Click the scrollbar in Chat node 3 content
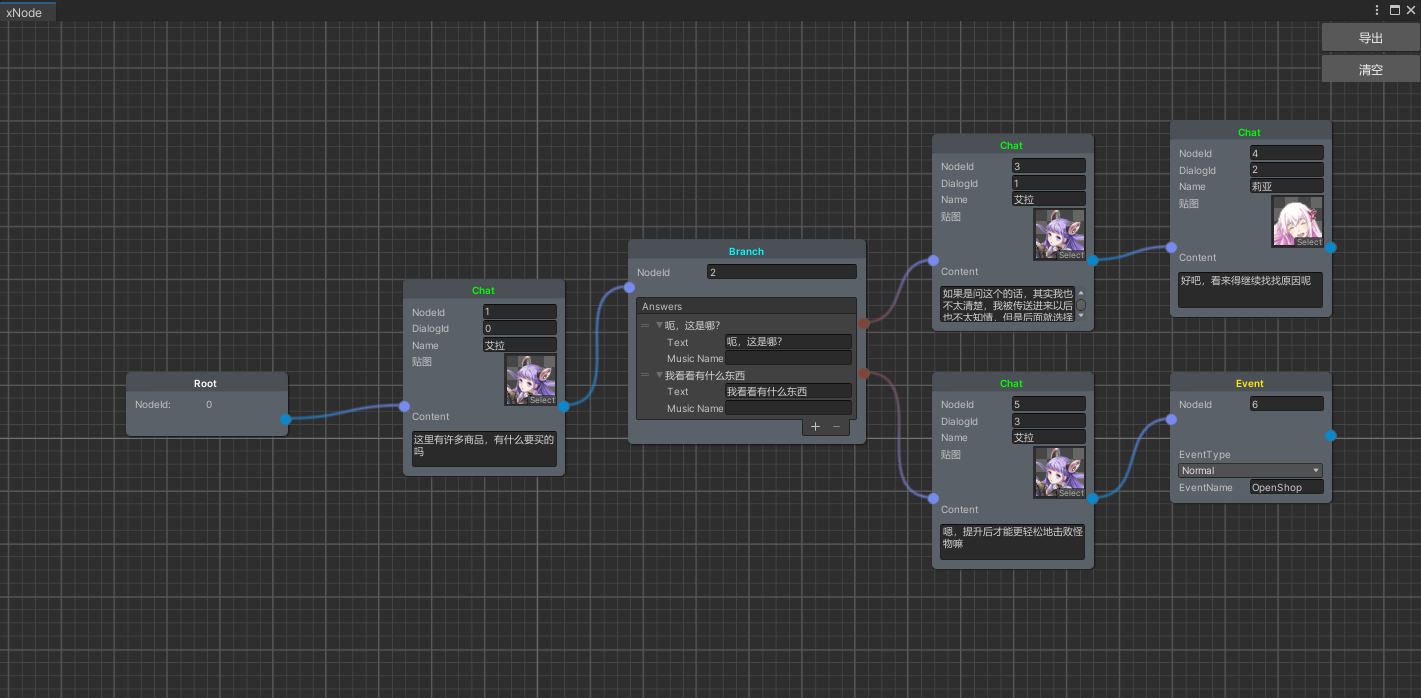The height and width of the screenshot is (698, 1421). click(1080, 304)
